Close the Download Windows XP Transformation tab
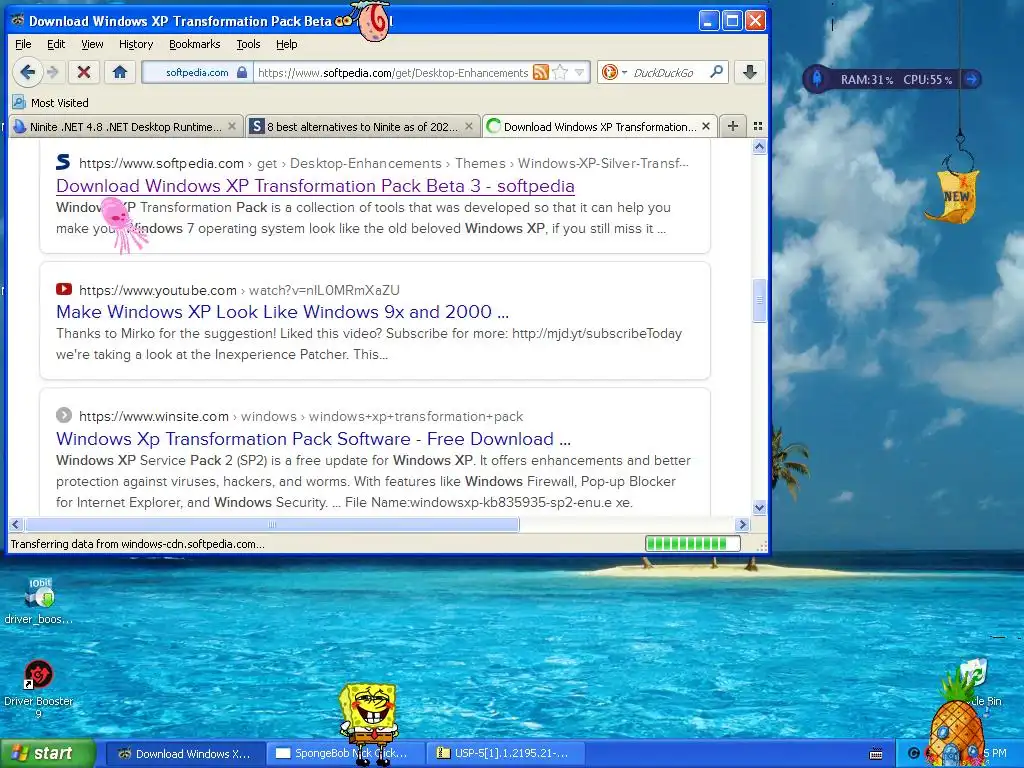Viewport: 1024px width, 768px height. pos(705,127)
